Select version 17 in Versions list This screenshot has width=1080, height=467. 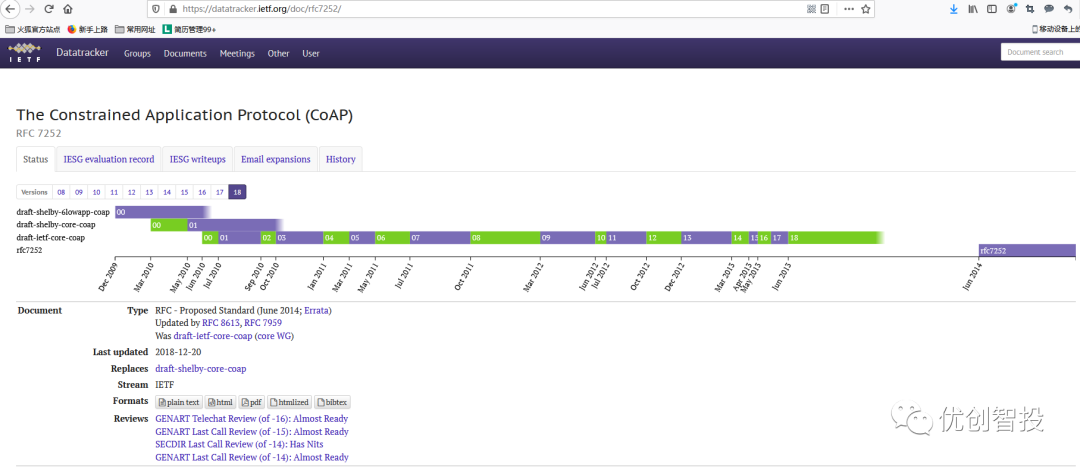219,192
